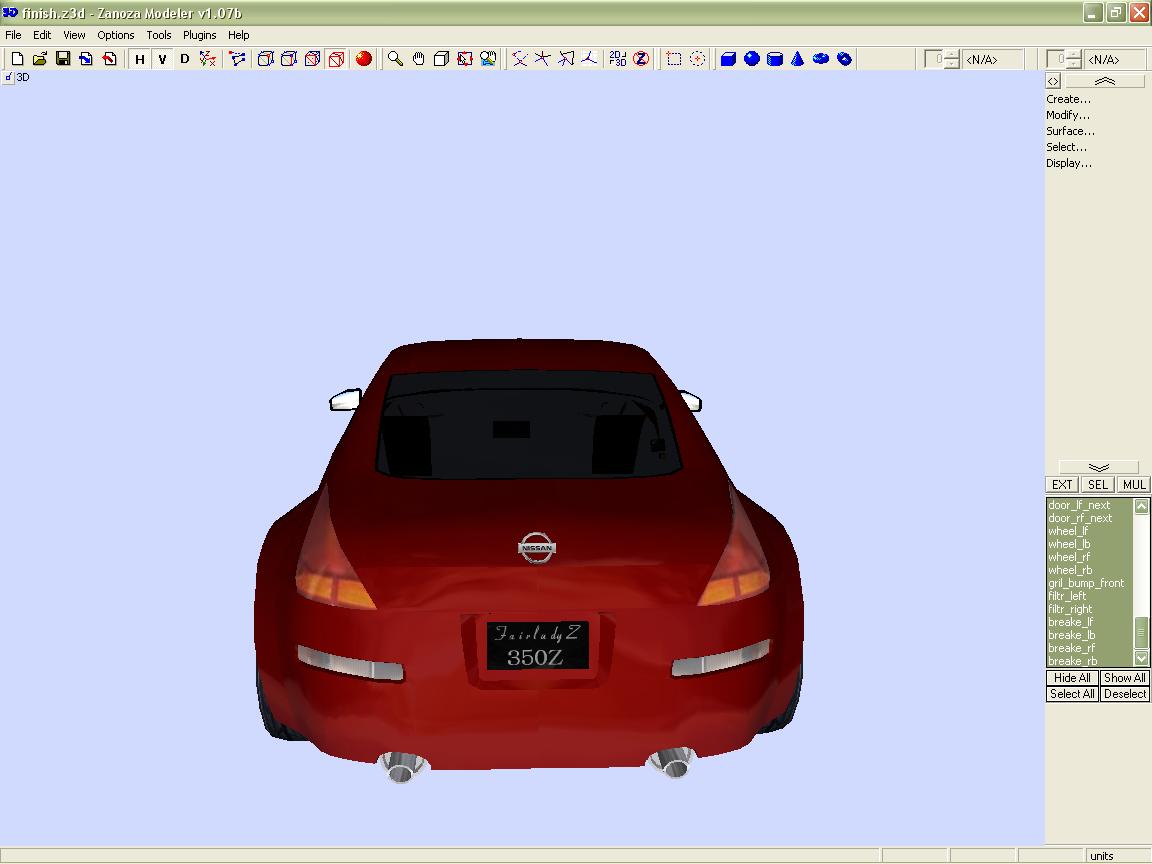Click the red sphere render icon

click(x=364, y=59)
